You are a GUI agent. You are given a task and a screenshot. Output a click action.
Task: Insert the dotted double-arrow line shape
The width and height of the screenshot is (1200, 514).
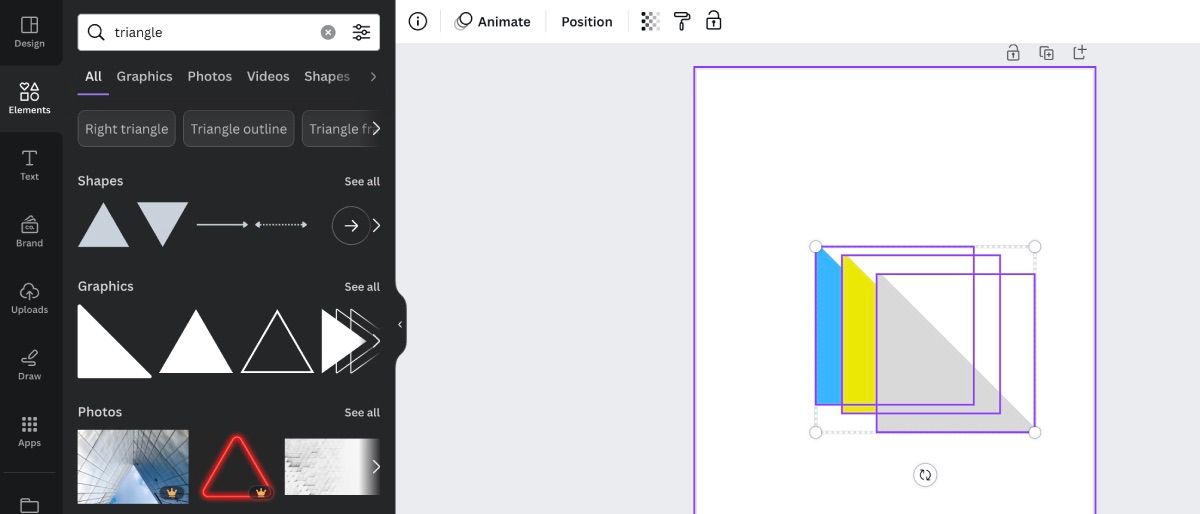click(281, 225)
